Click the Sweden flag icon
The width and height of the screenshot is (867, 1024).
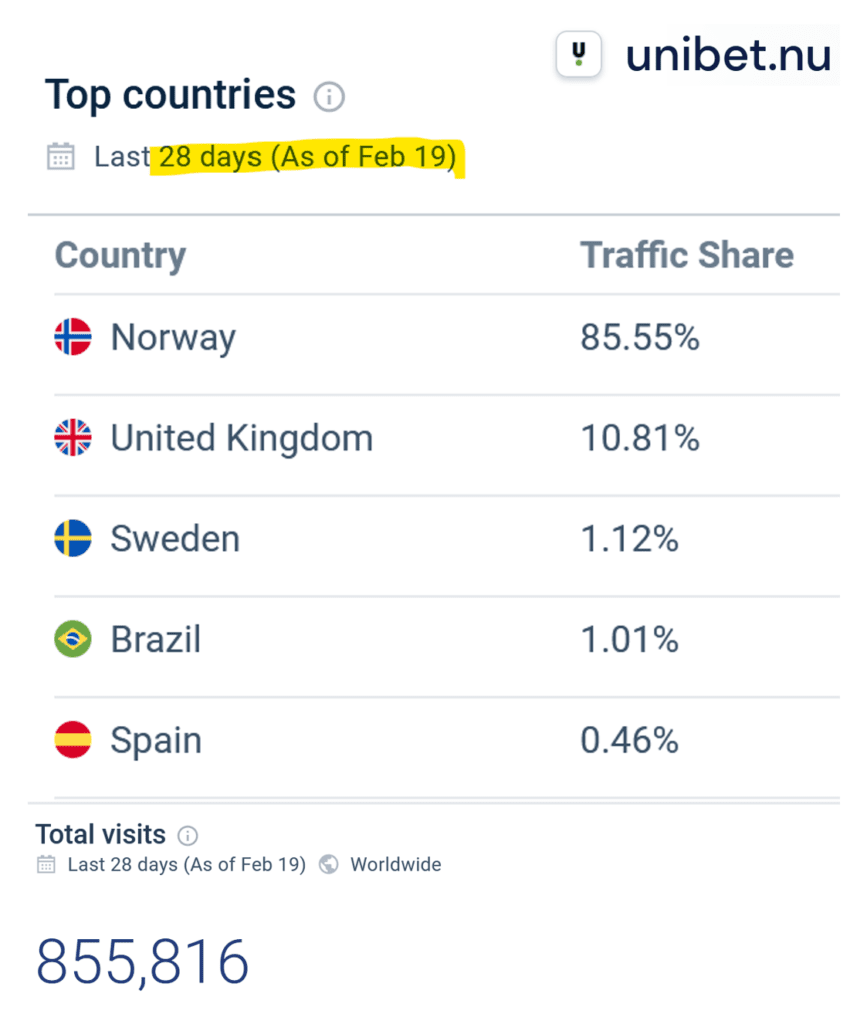coord(71,538)
